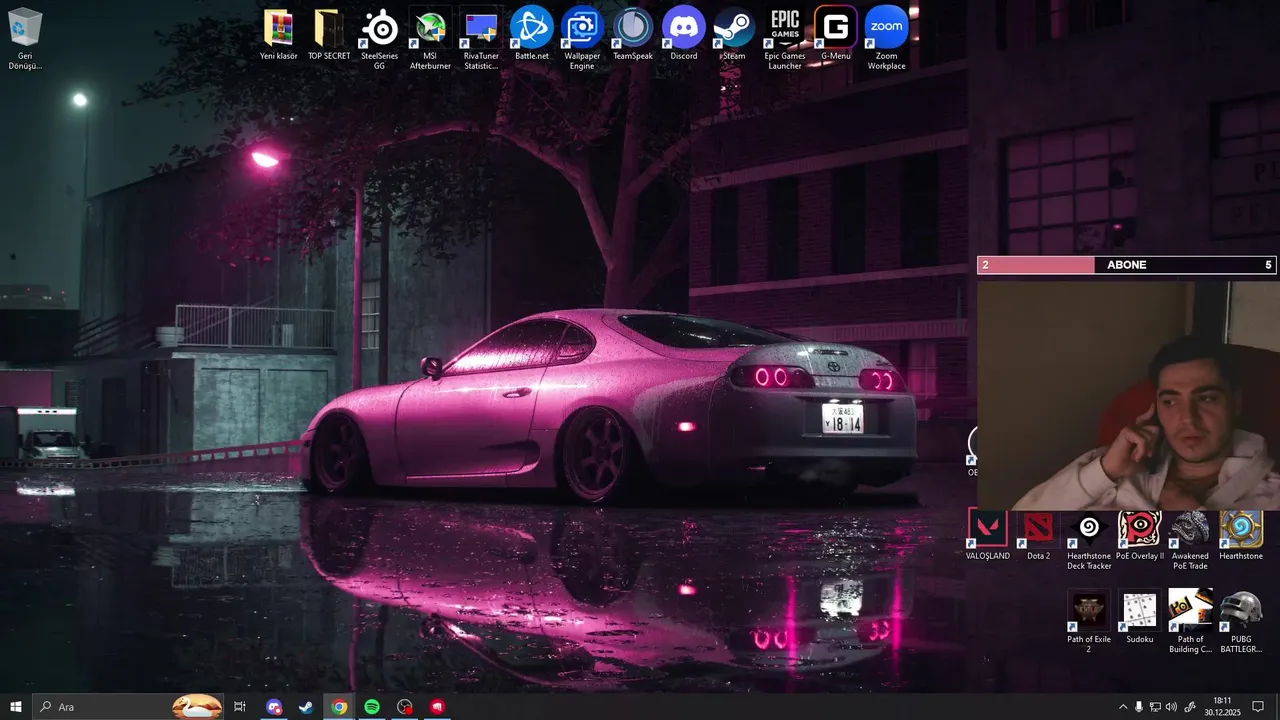Click the webcam overlay feed
Screen dimensions: 1280x720
[1128, 395]
